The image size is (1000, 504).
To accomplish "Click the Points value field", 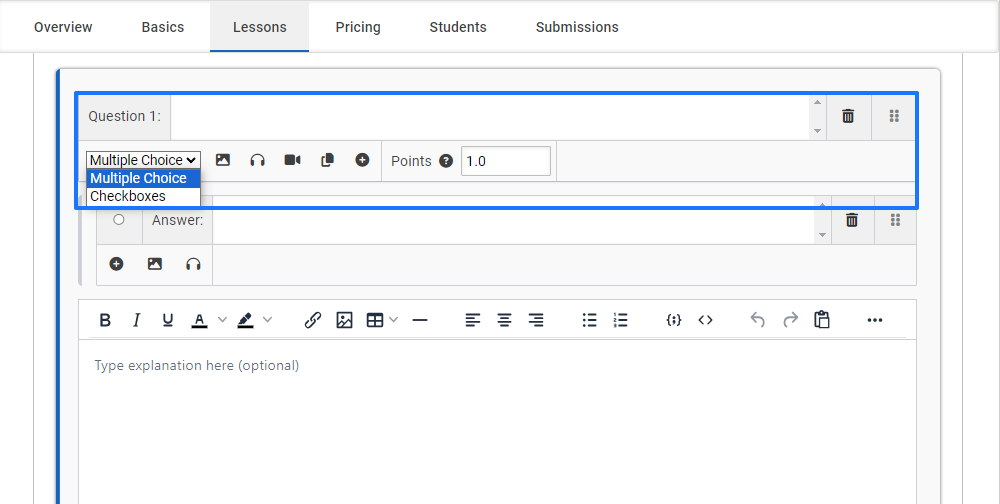I will point(506,161).
